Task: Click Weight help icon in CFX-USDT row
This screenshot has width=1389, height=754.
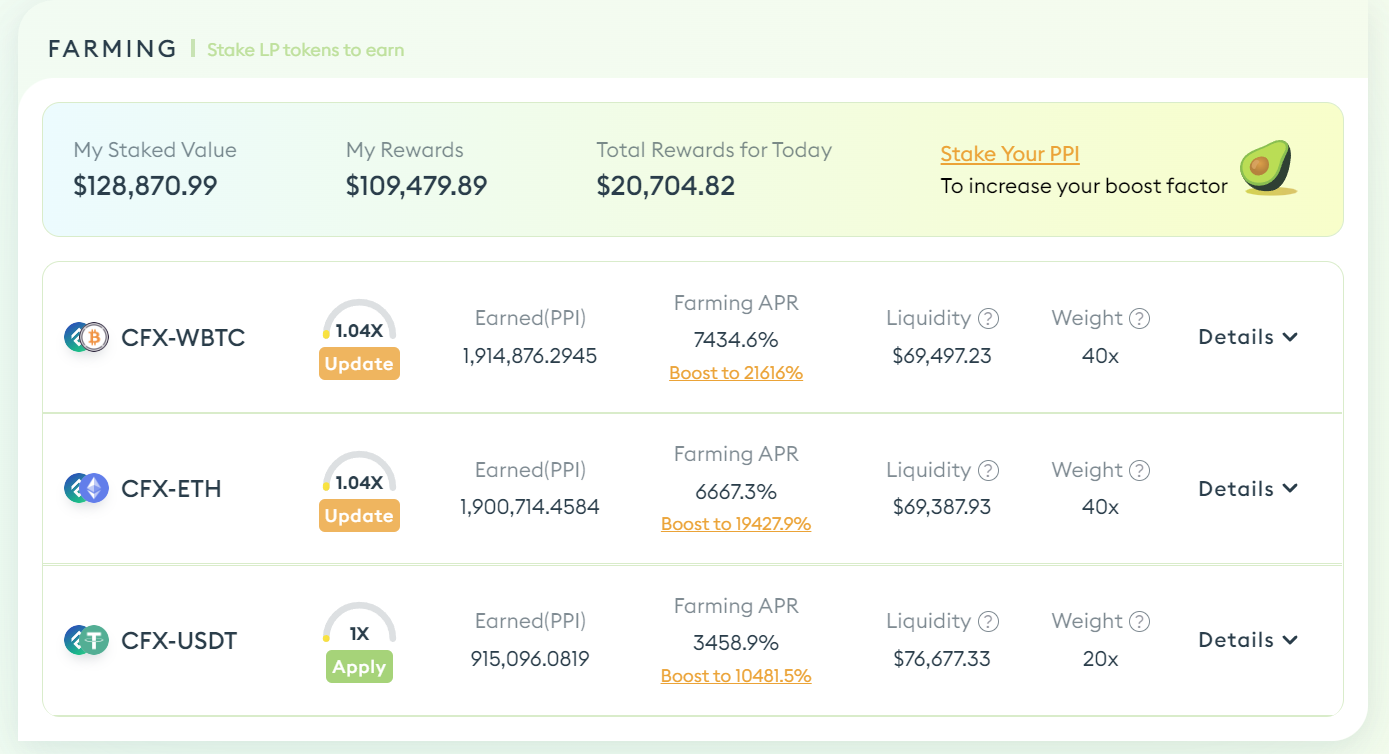Action: pos(1139,622)
